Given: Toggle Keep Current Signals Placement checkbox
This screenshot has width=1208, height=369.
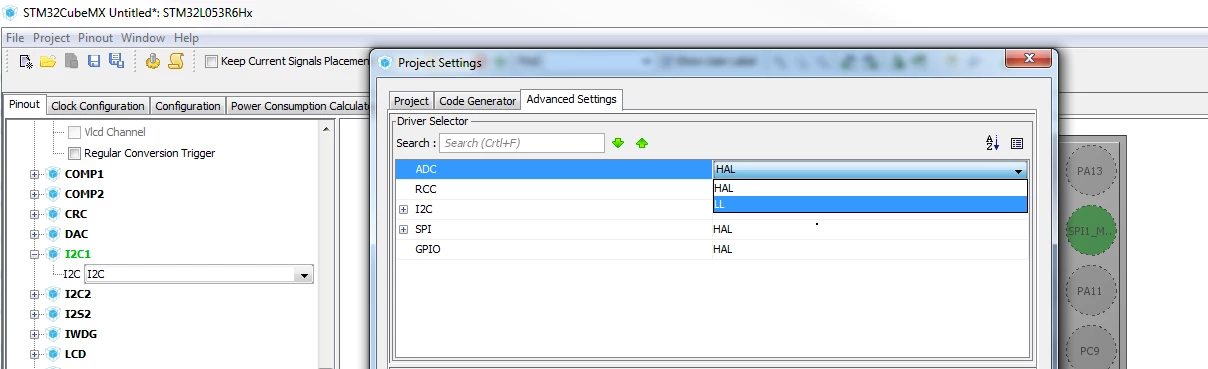Looking at the screenshot, I should tap(211, 61).
